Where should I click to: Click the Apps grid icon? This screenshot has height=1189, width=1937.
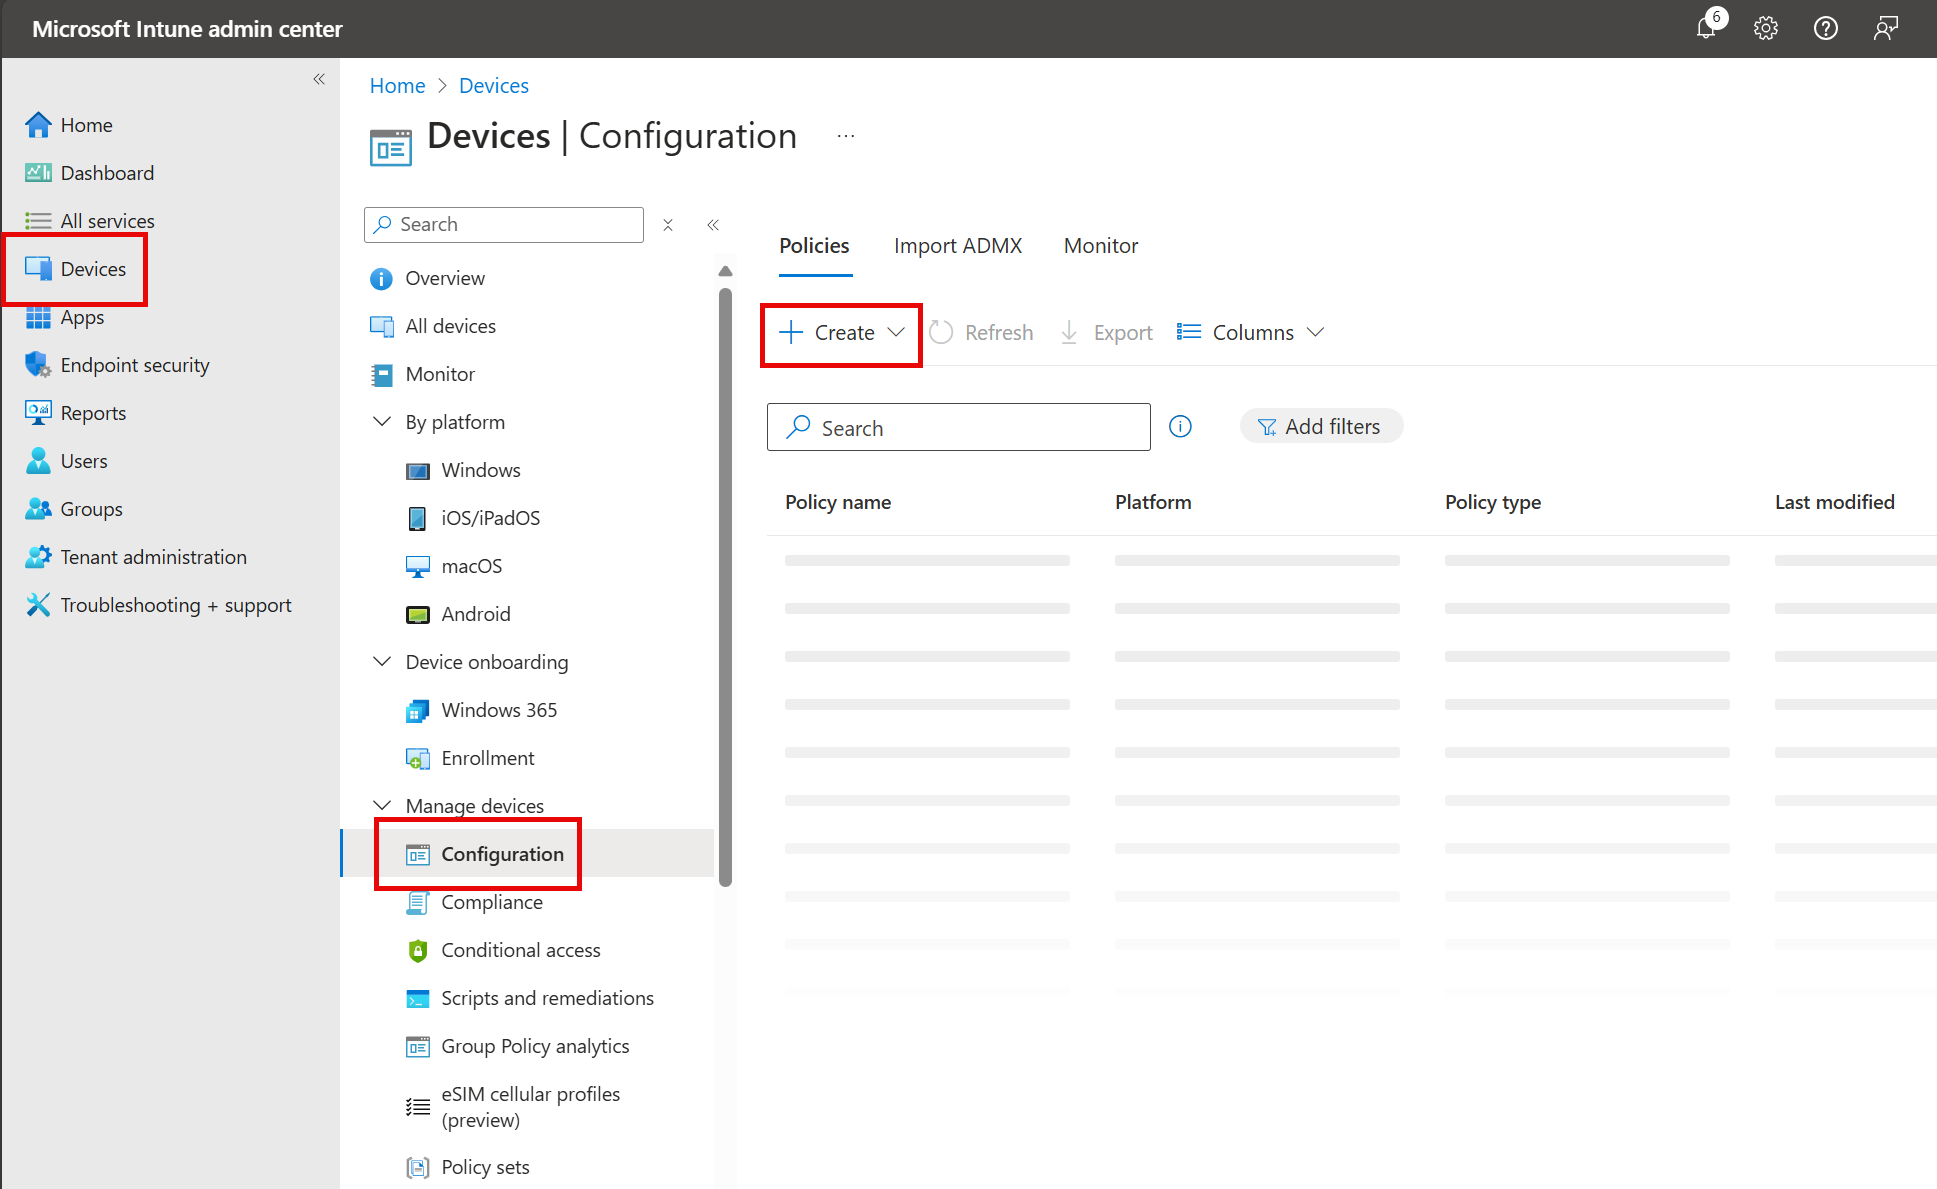[x=38, y=317]
